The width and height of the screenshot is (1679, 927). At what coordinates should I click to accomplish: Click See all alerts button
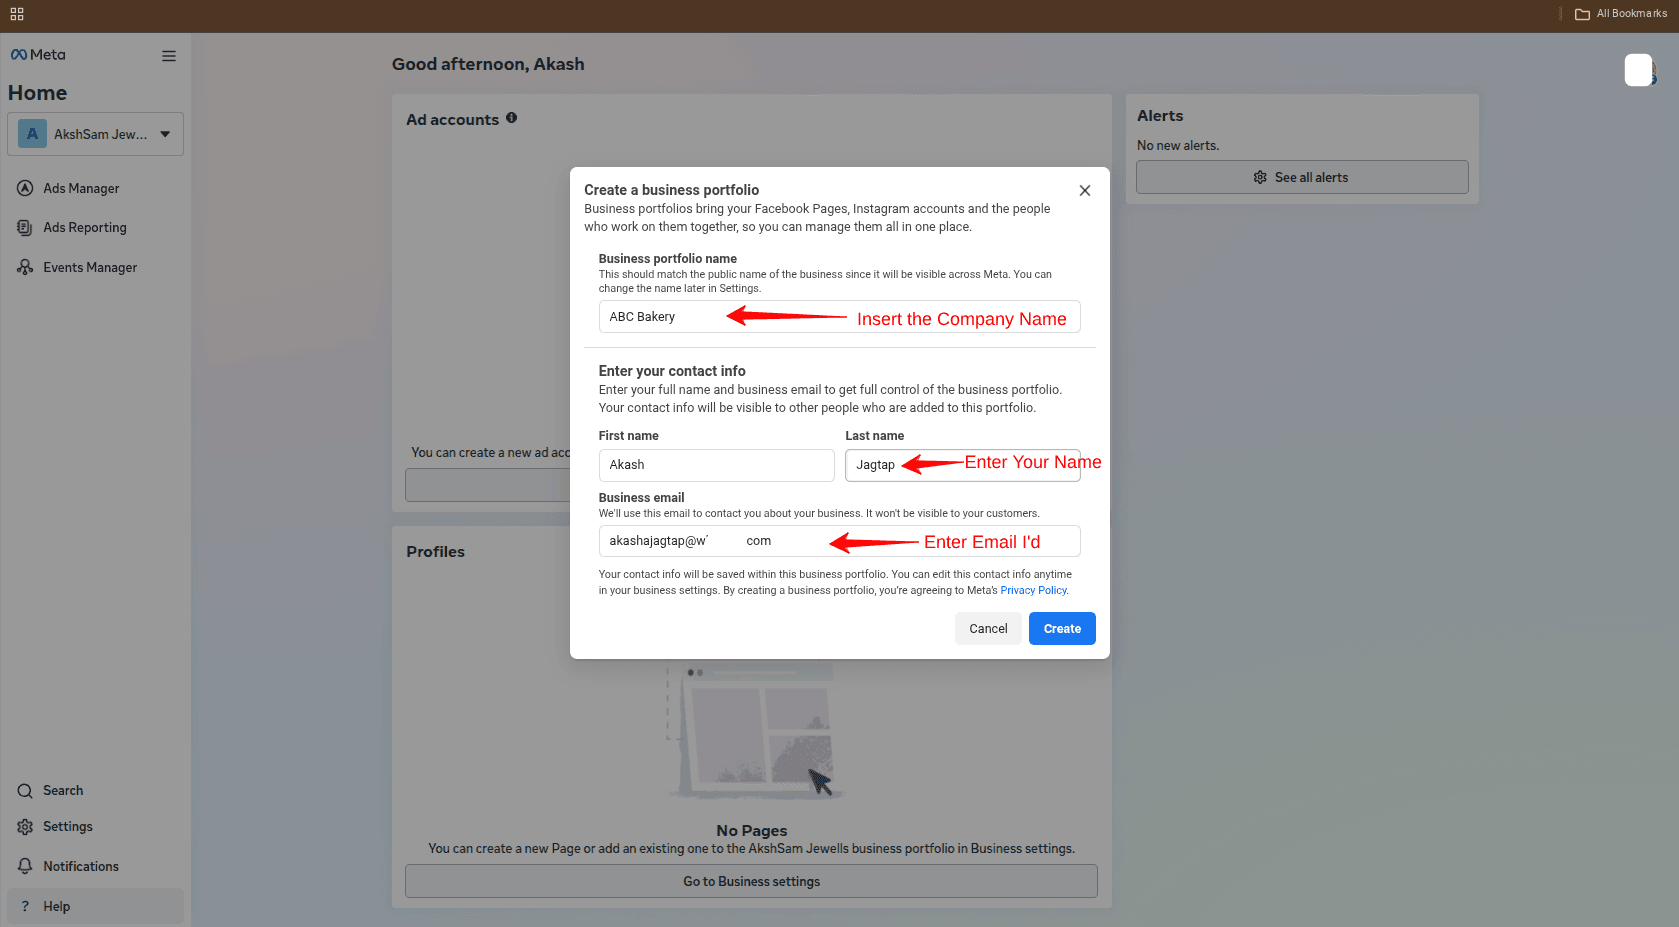coord(1302,177)
